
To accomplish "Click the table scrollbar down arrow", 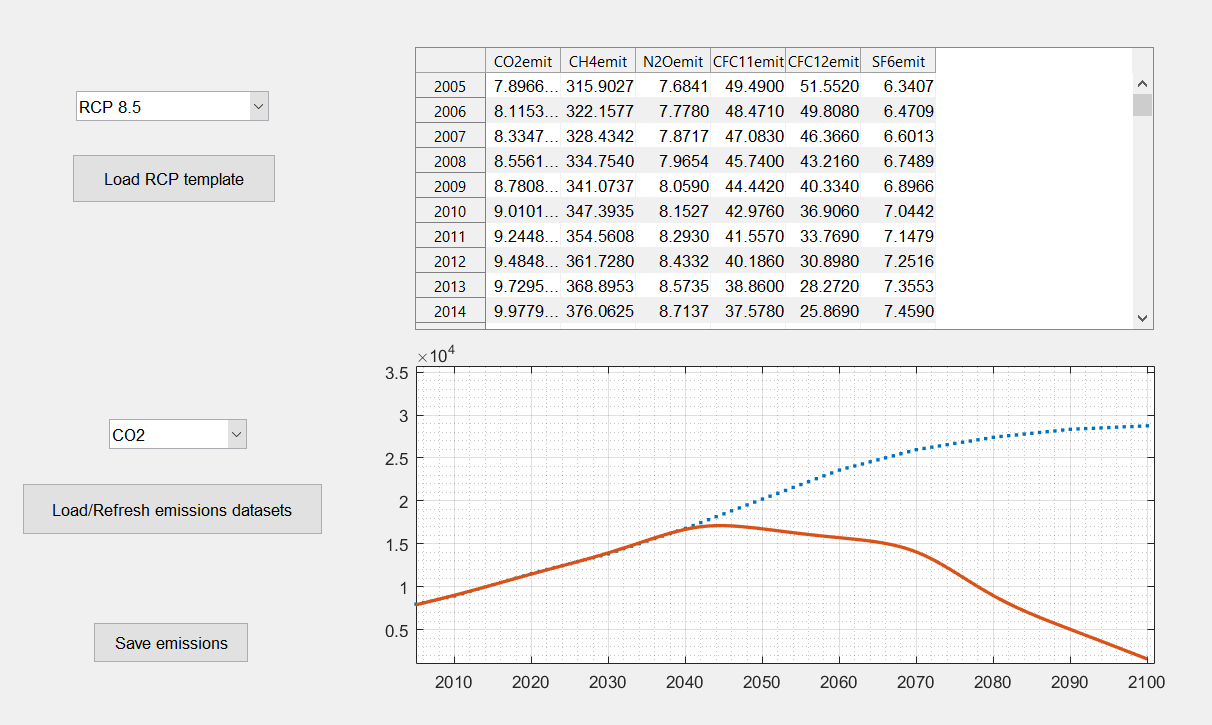I will 1143,317.
